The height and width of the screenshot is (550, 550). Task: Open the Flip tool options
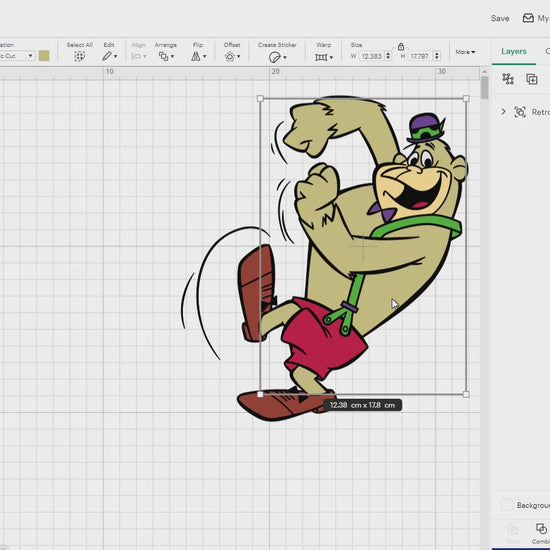coord(199,56)
